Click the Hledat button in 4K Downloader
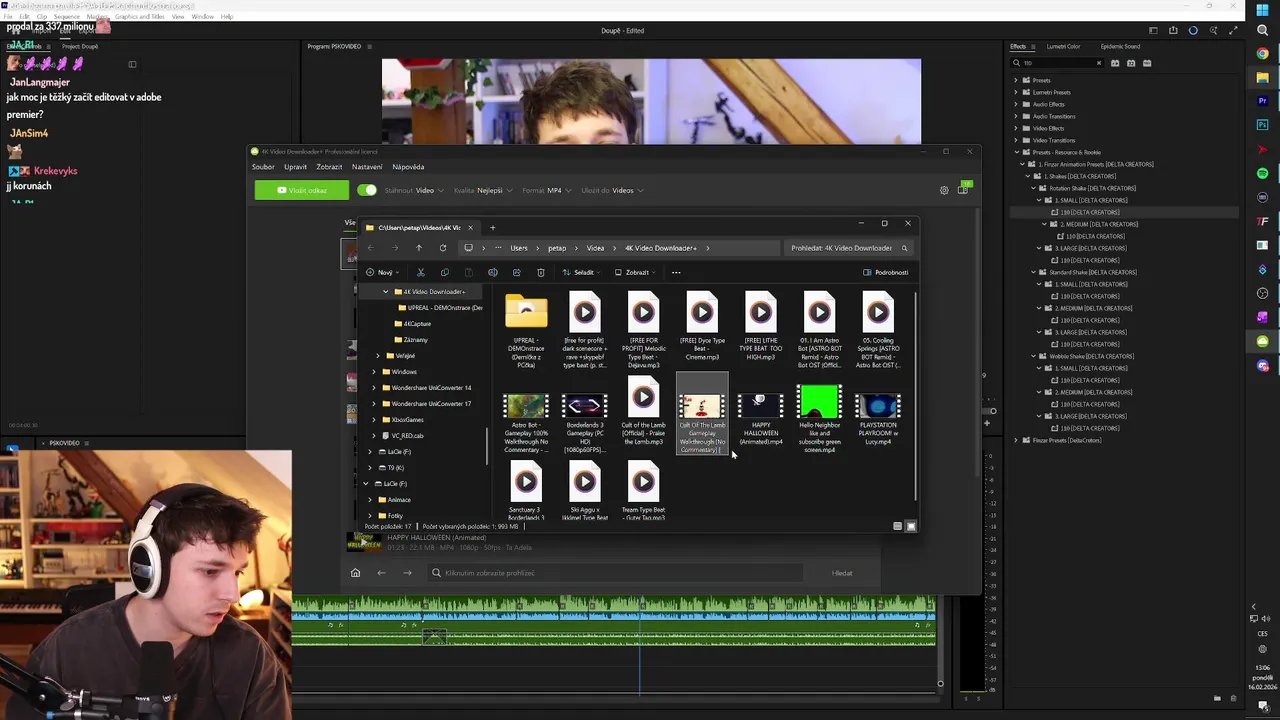 click(x=842, y=573)
